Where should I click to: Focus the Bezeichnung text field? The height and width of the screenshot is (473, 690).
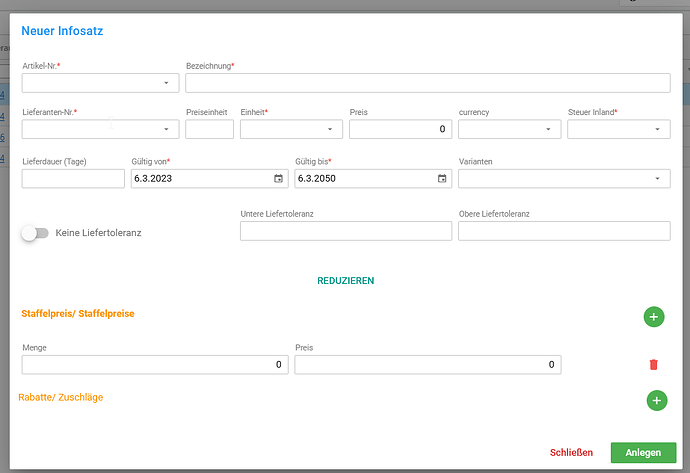pyautogui.click(x=428, y=83)
